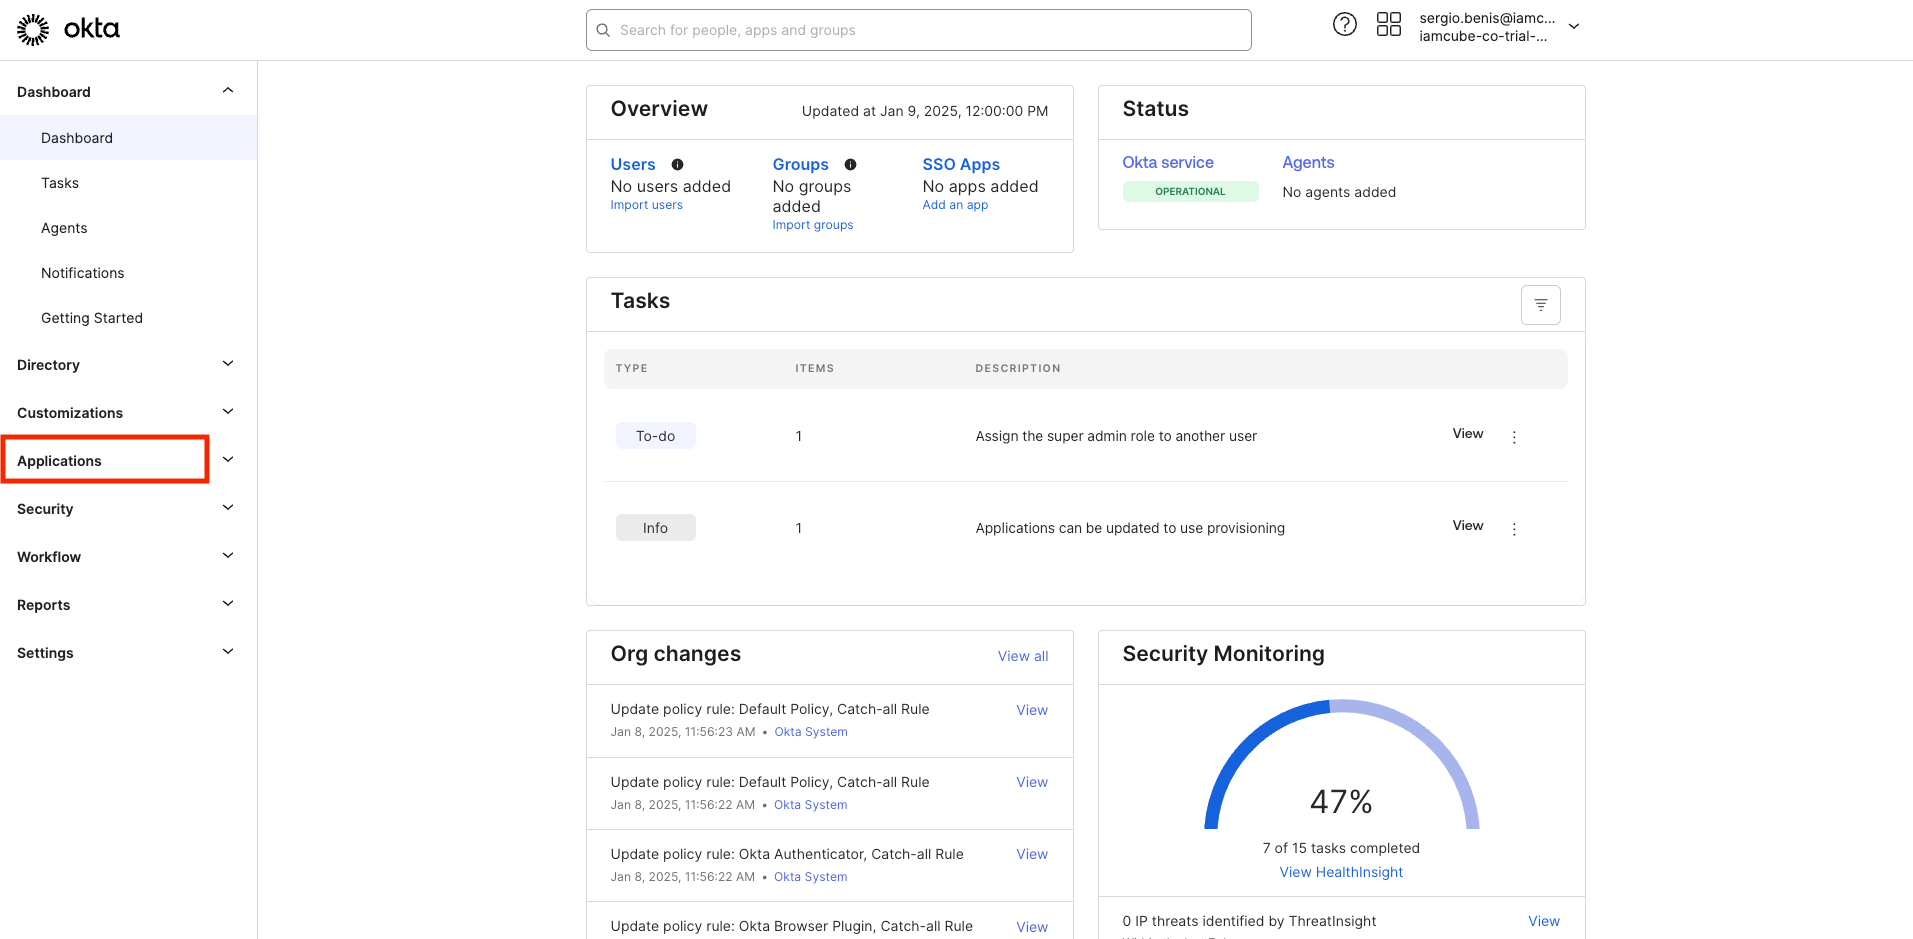The height and width of the screenshot is (939, 1913).
Task: Open the Users overview link
Action: pos(633,165)
